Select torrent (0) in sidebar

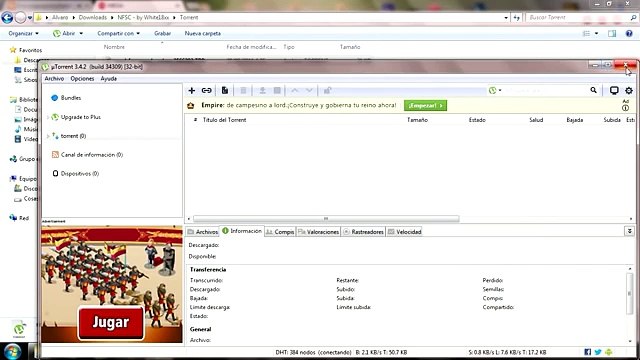[73, 136]
